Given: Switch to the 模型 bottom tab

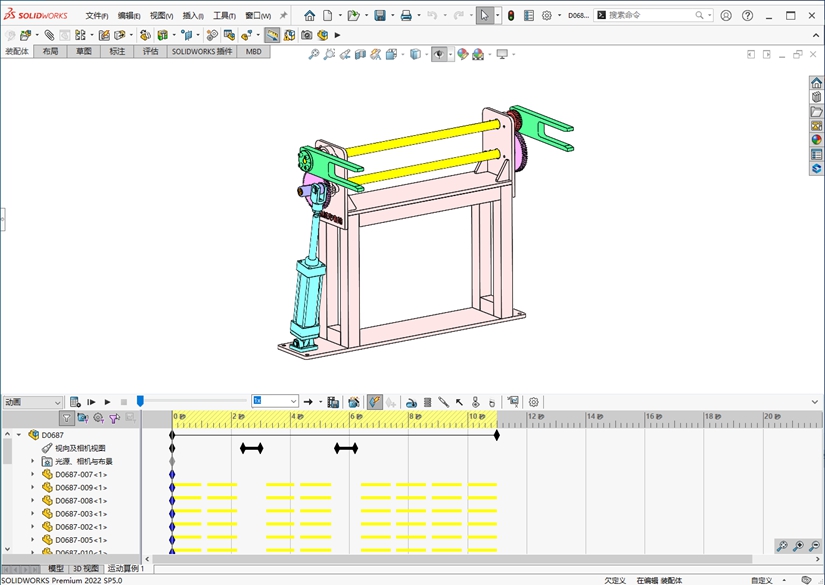Looking at the screenshot, I should (56, 568).
